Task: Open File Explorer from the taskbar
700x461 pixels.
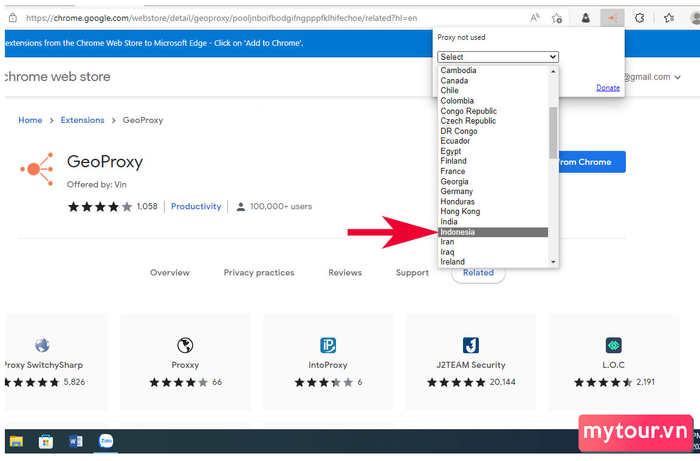Action: pos(17,441)
